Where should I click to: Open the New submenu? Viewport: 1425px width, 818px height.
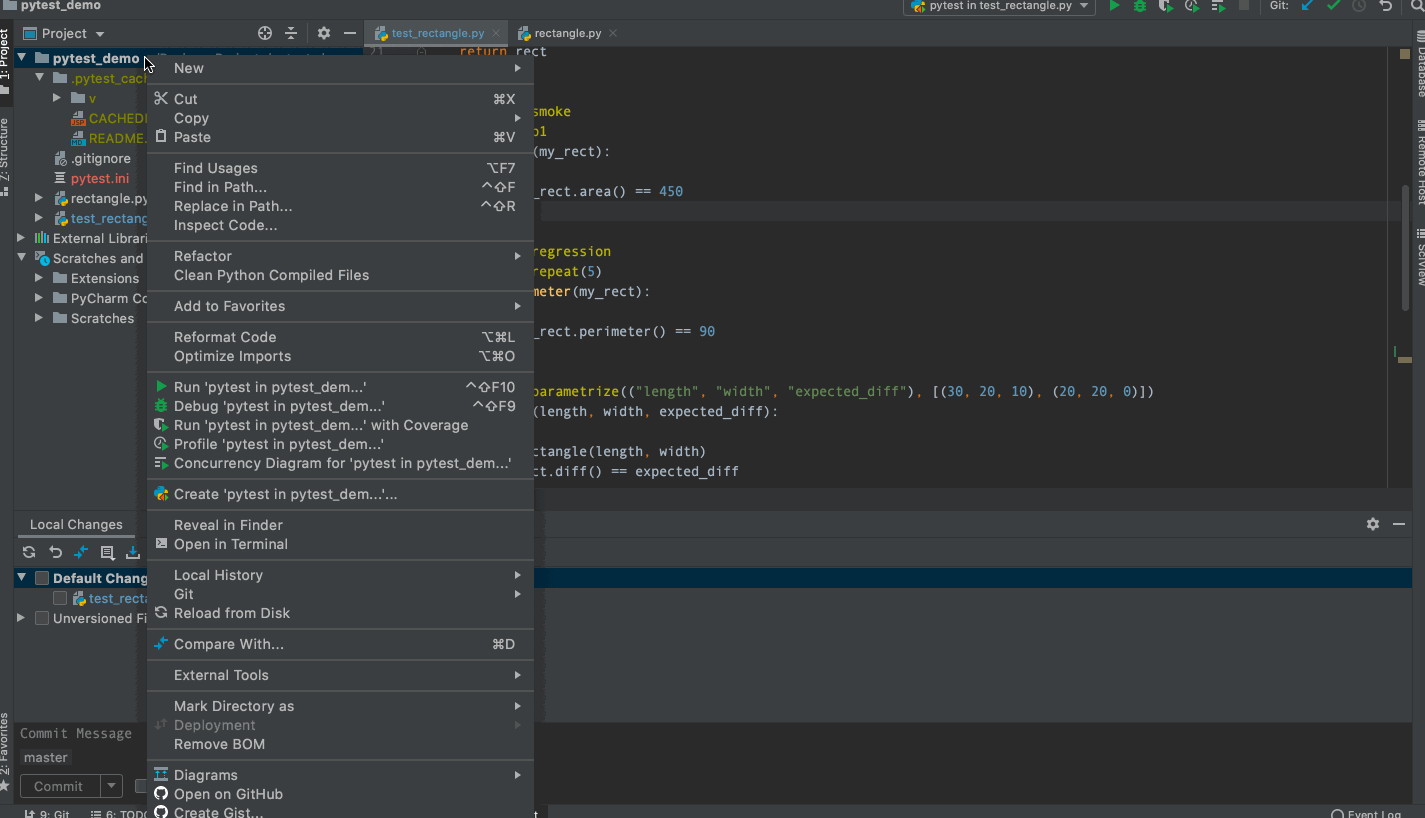340,68
